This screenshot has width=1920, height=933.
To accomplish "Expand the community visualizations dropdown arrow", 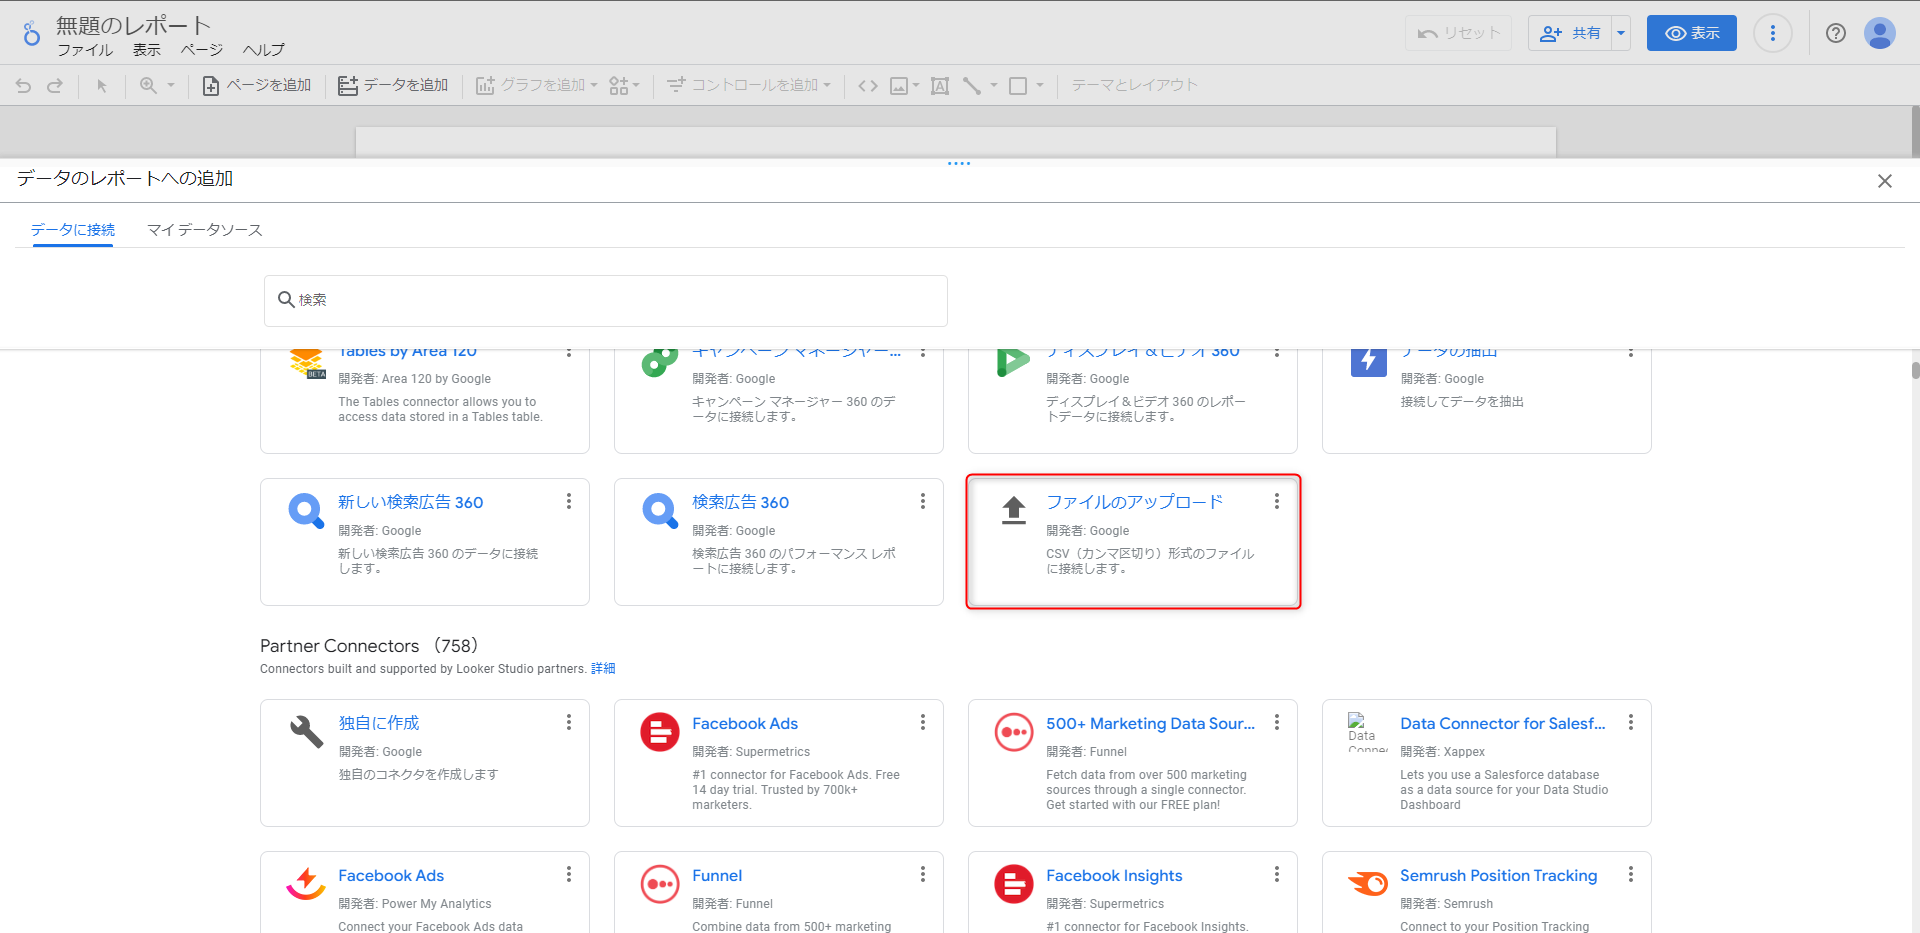I will [636, 86].
